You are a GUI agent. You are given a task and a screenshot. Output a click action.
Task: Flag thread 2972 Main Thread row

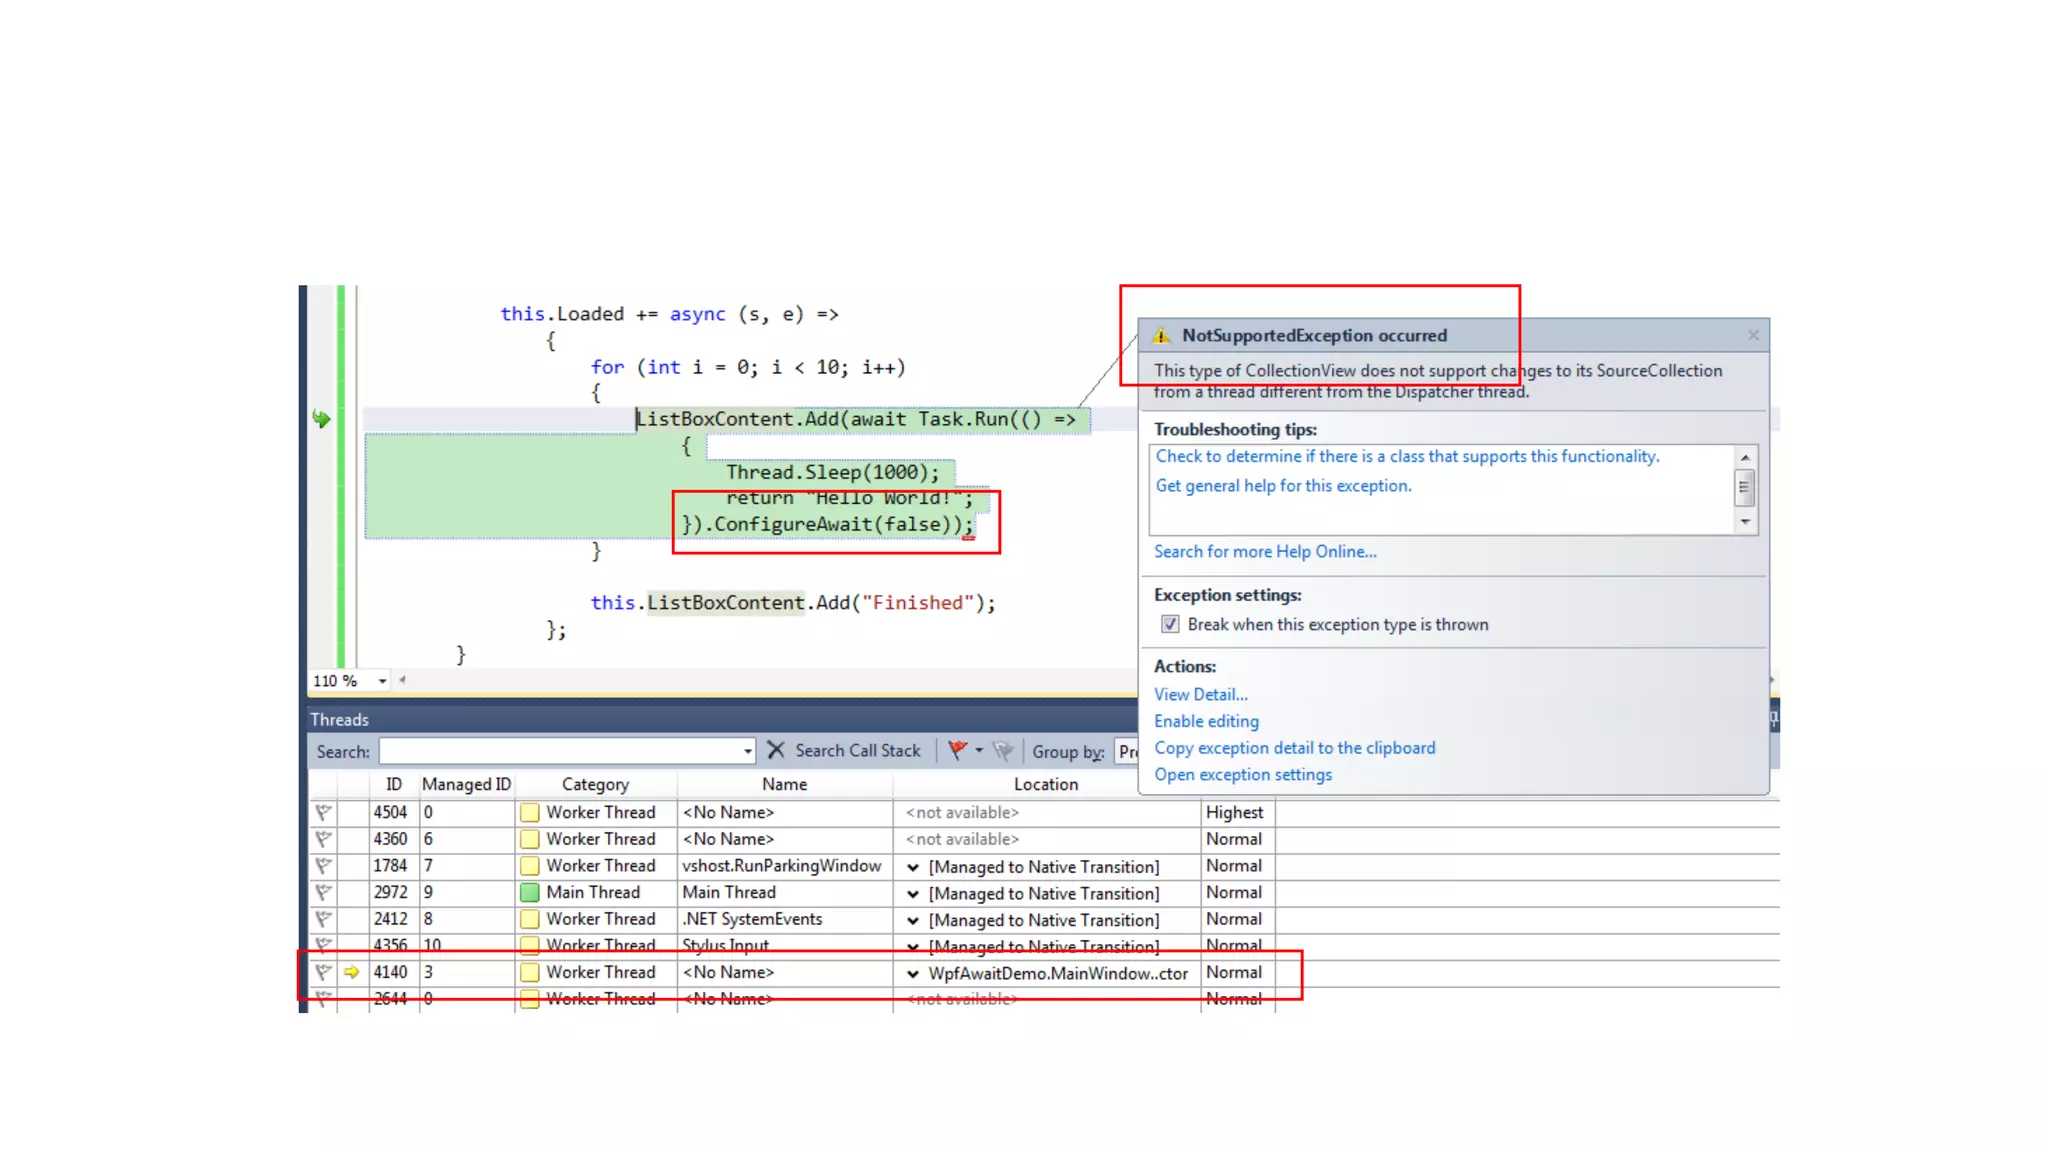click(x=323, y=892)
